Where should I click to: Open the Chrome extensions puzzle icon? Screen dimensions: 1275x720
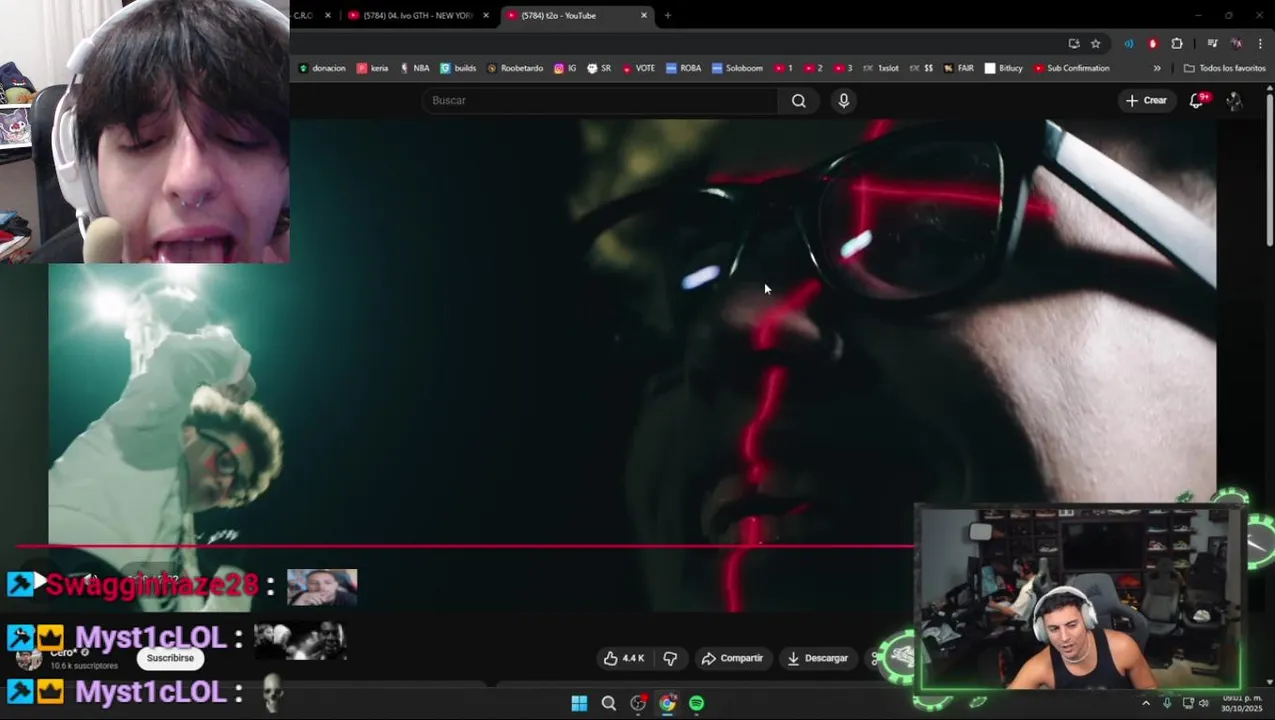pyautogui.click(x=1177, y=43)
